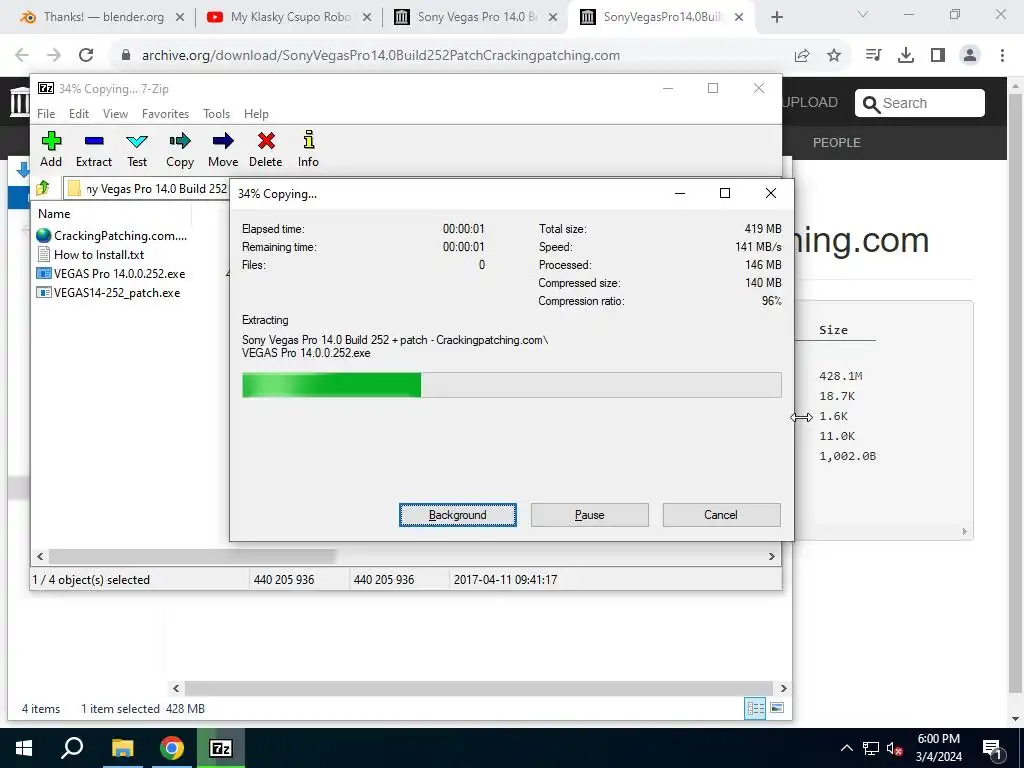Open the File menu in 7-Zip
Viewport: 1024px width, 768px height.
click(x=46, y=114)
